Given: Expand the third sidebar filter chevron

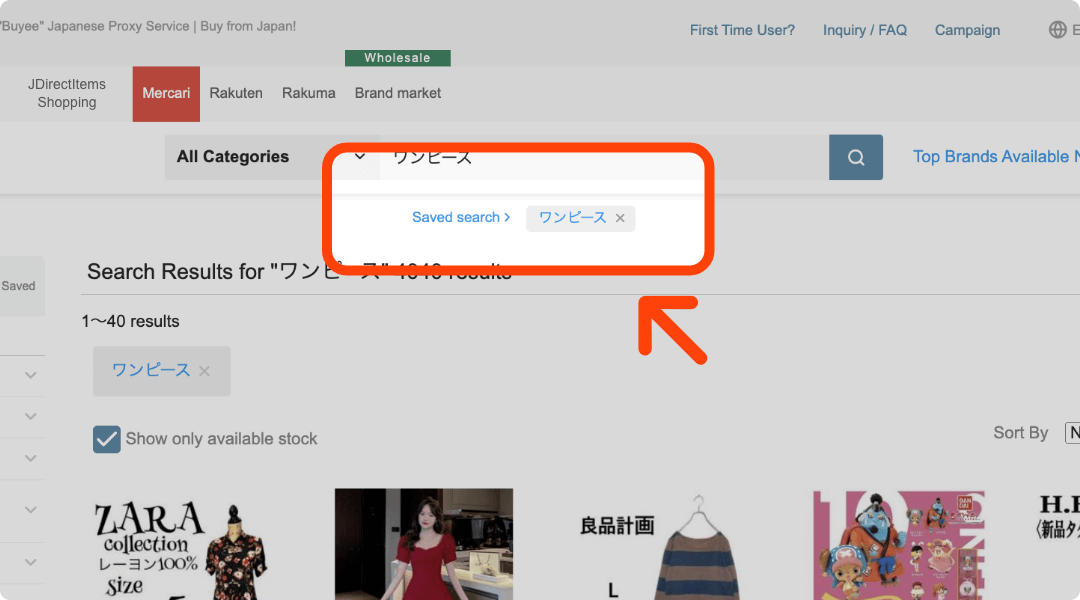Looking at the screenshot, I should [x=30, y=458].
